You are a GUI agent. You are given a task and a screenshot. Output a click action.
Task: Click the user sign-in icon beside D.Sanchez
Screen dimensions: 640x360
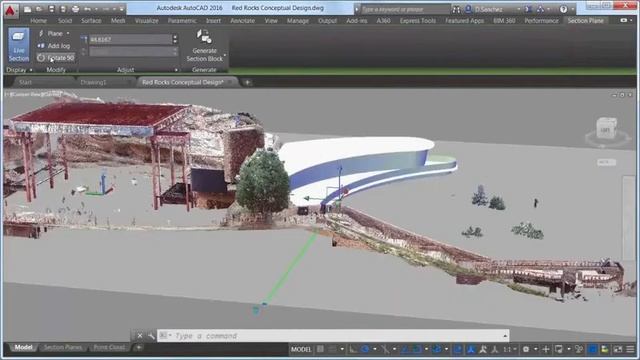(x=468, y=9)
